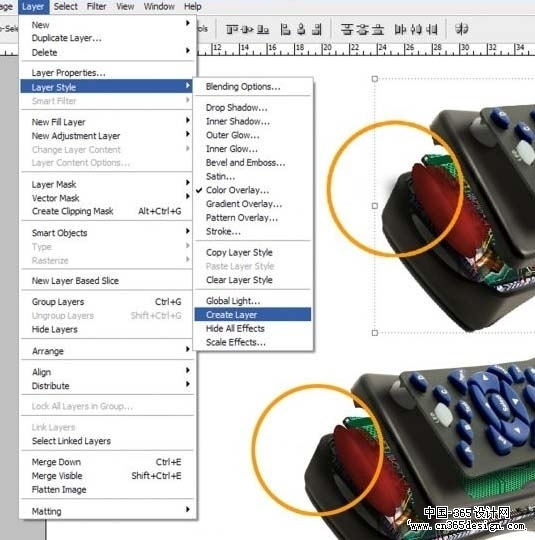Open the Filter menu

96,7
